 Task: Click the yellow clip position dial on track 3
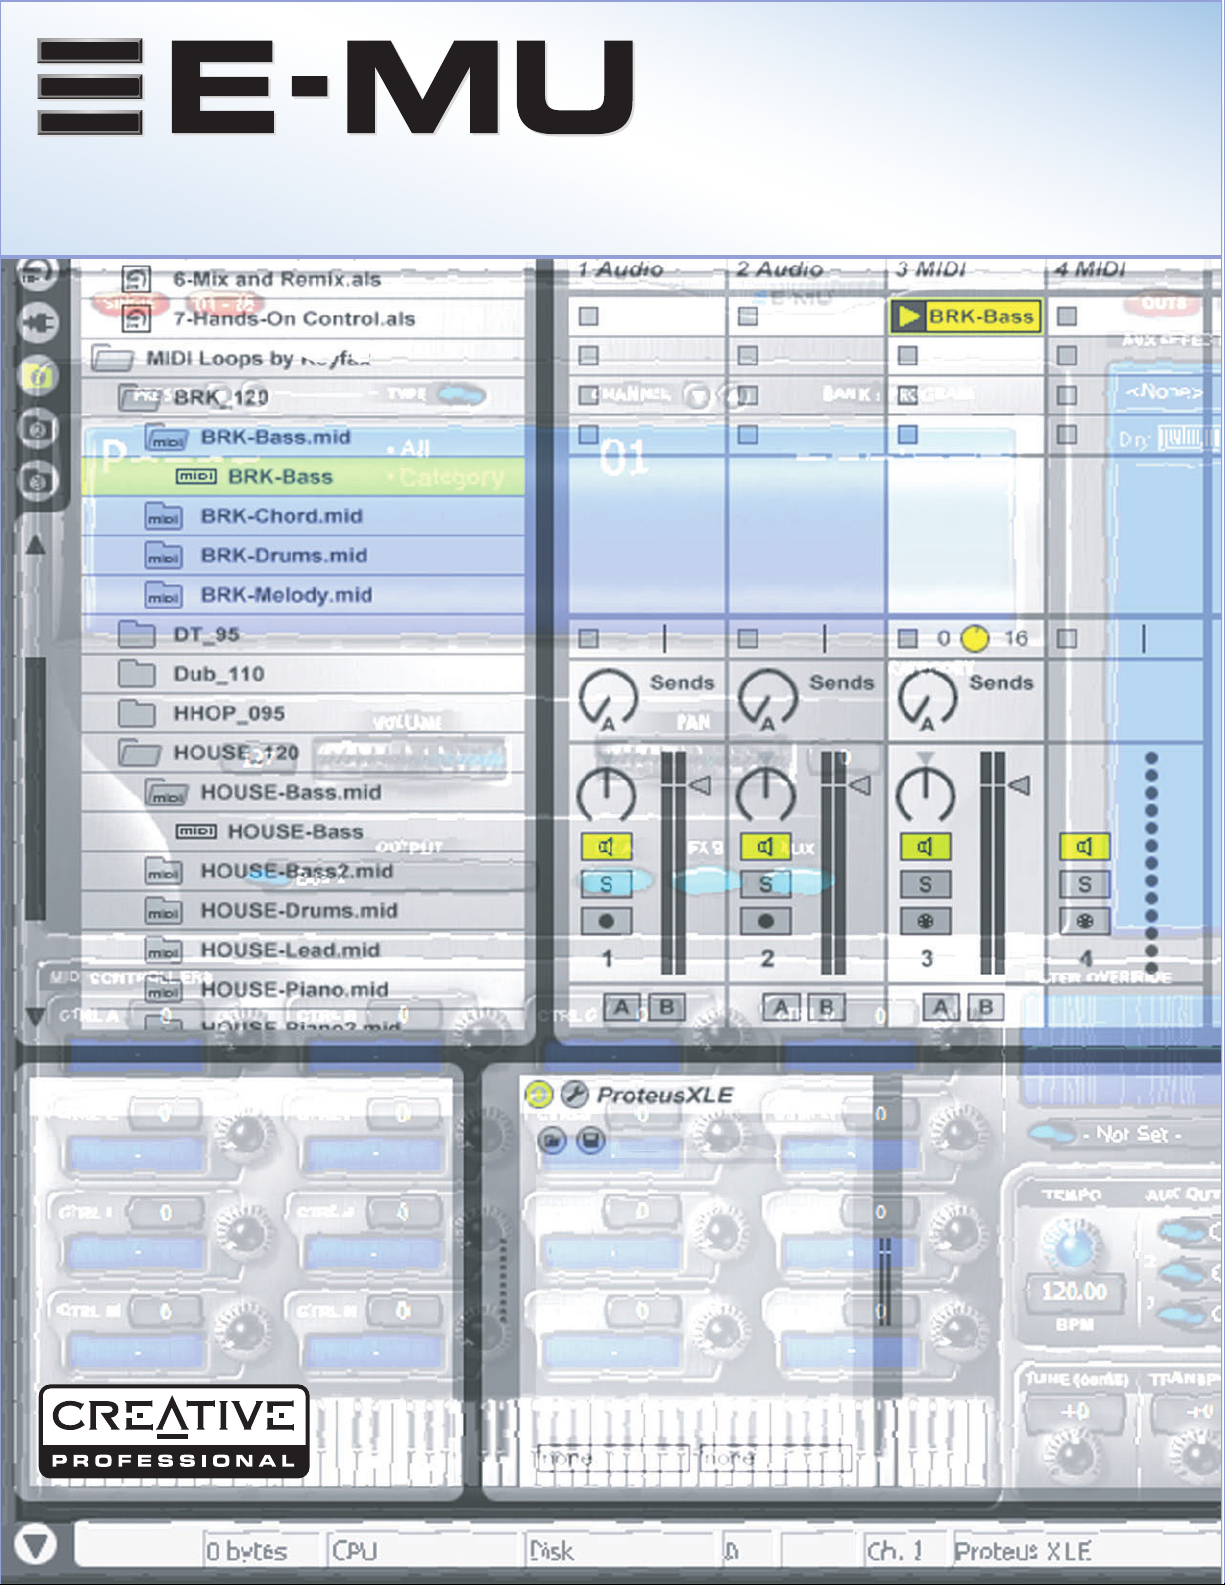975,638
